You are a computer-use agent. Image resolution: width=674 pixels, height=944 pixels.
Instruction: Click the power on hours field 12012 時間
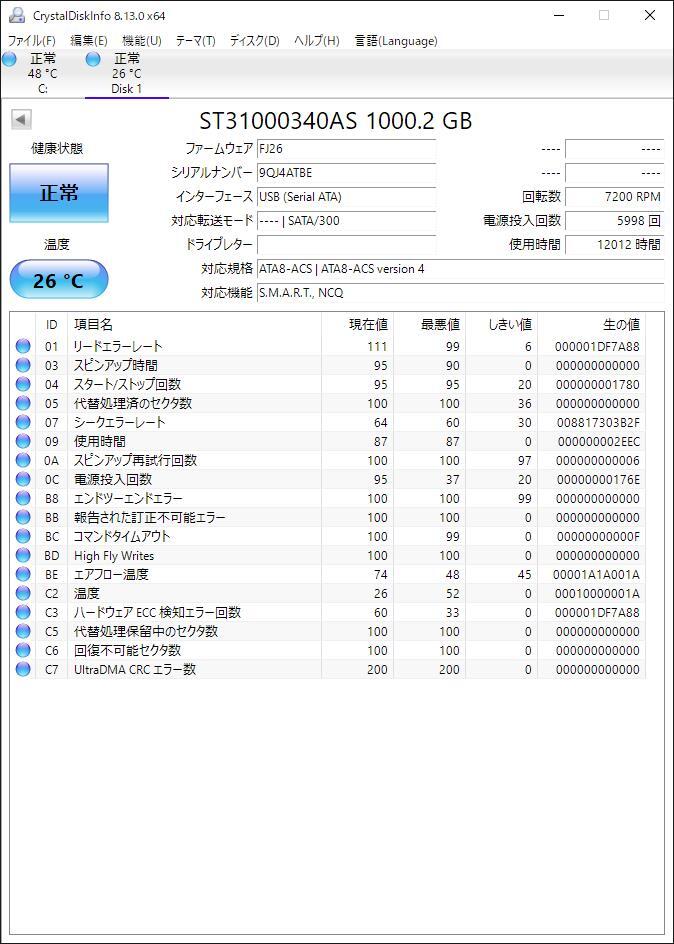614,245
